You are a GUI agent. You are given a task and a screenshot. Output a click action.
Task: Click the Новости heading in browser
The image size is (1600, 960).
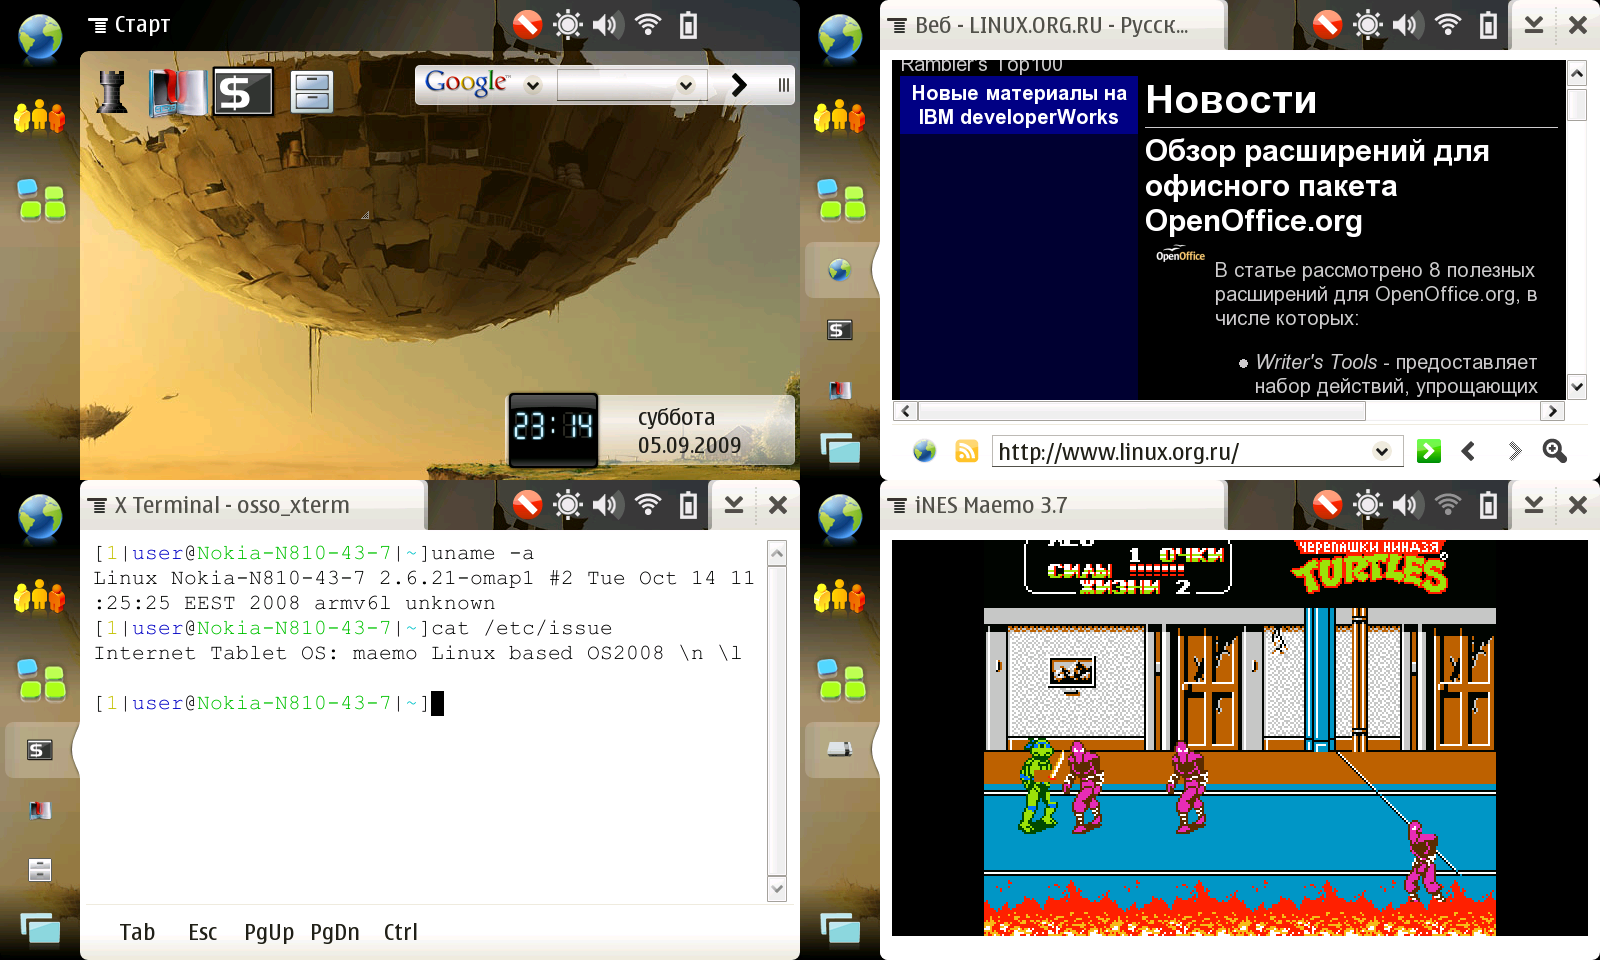1231,99
